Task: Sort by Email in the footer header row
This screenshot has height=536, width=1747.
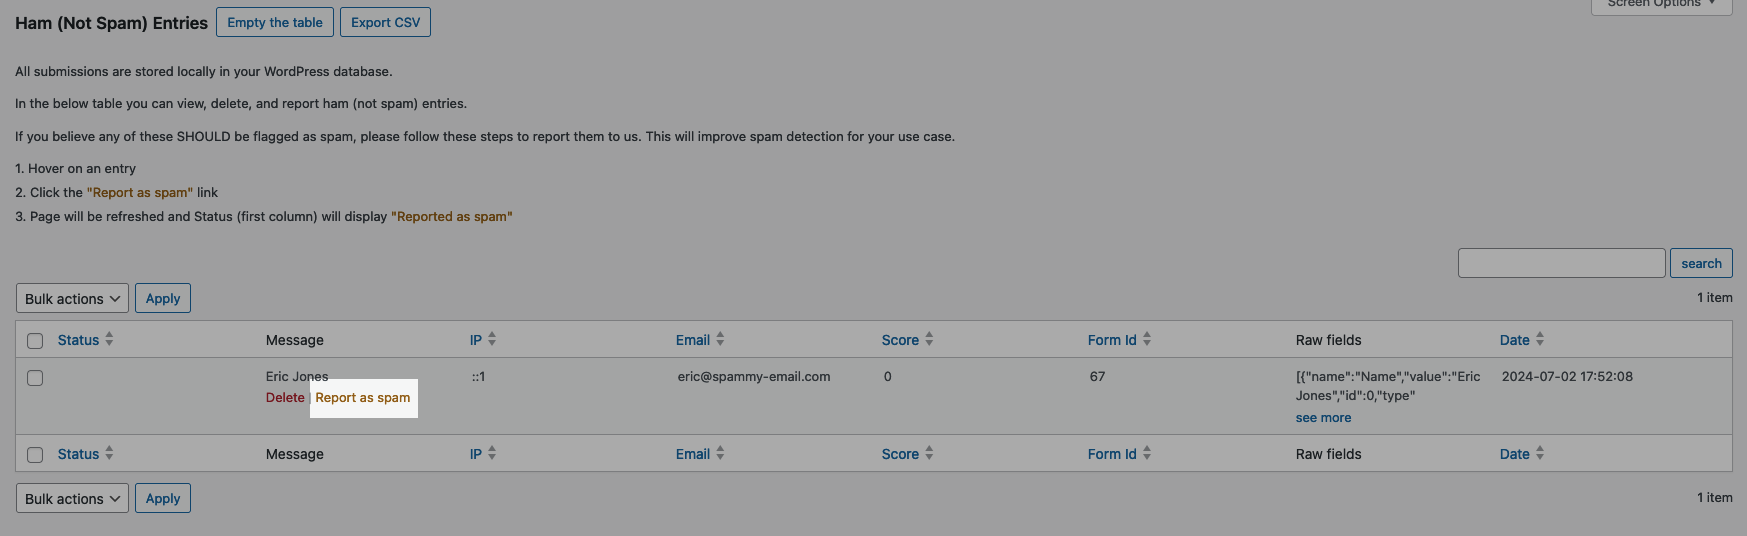Action: click(720, 454)
